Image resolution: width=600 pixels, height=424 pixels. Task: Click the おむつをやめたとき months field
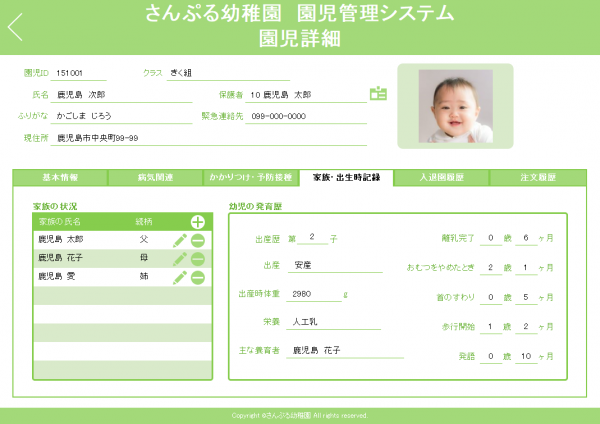[526, 268]
